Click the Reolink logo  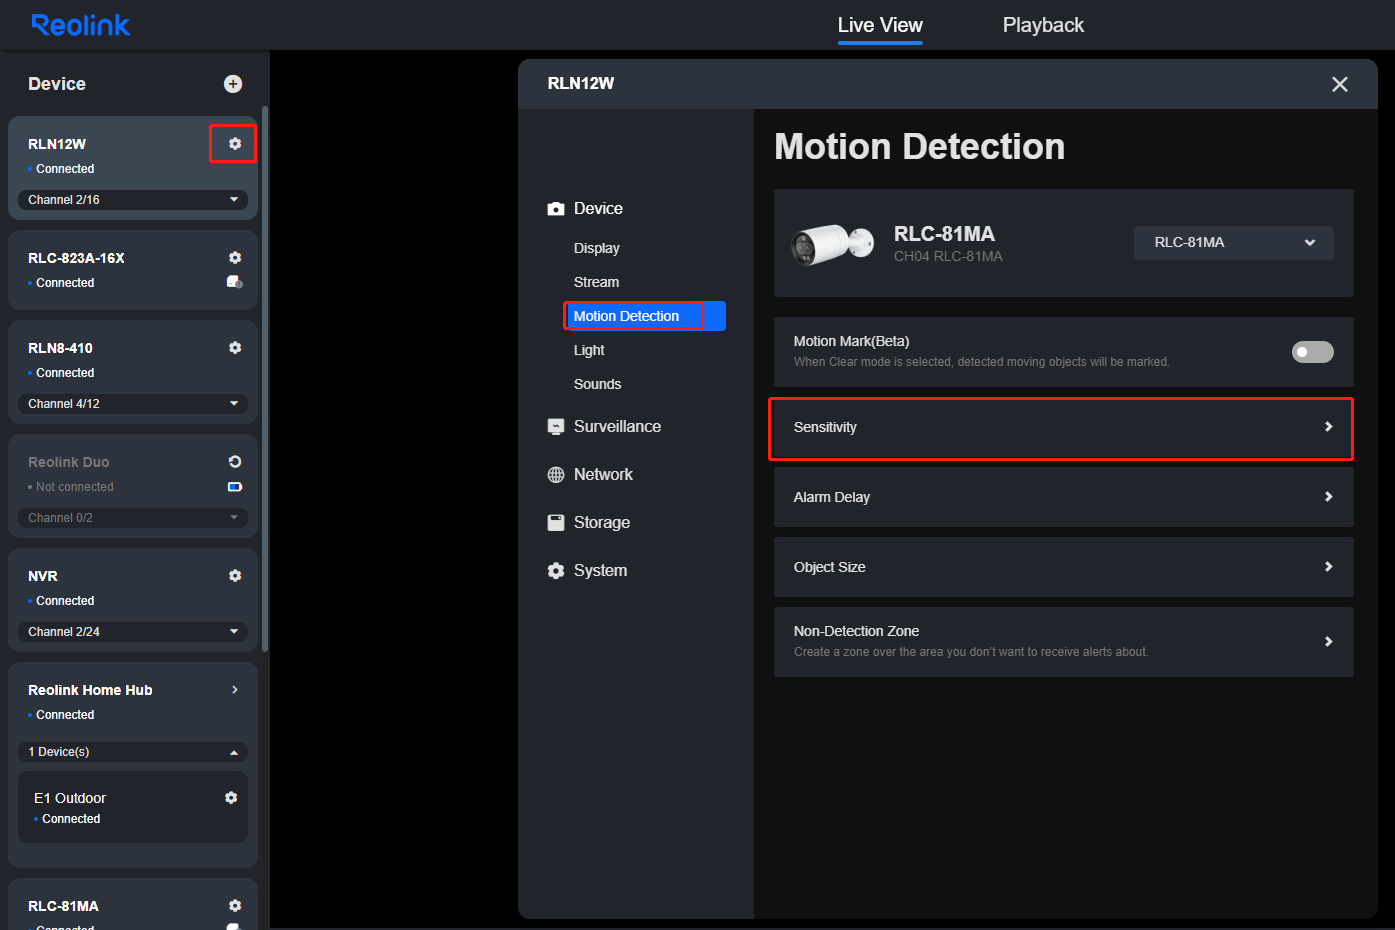(81, 25)
